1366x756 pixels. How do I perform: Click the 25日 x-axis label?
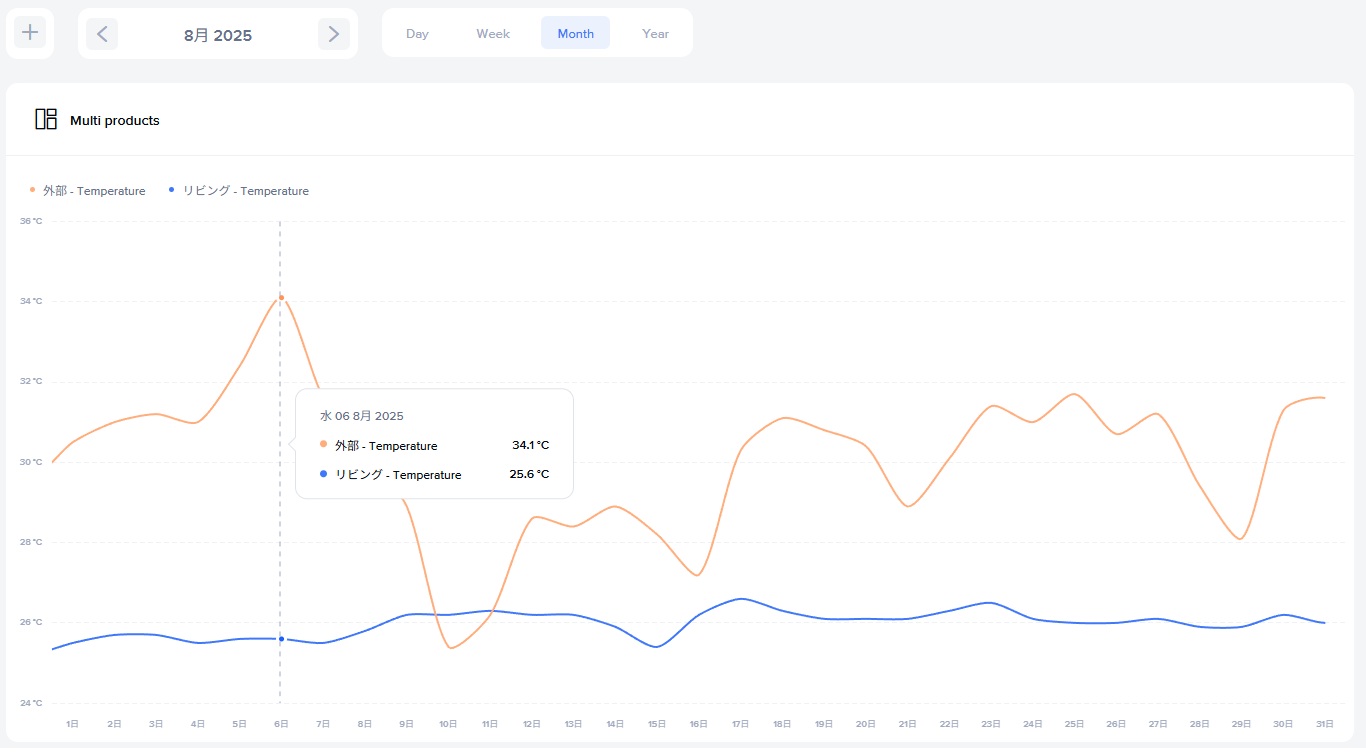1074,723
